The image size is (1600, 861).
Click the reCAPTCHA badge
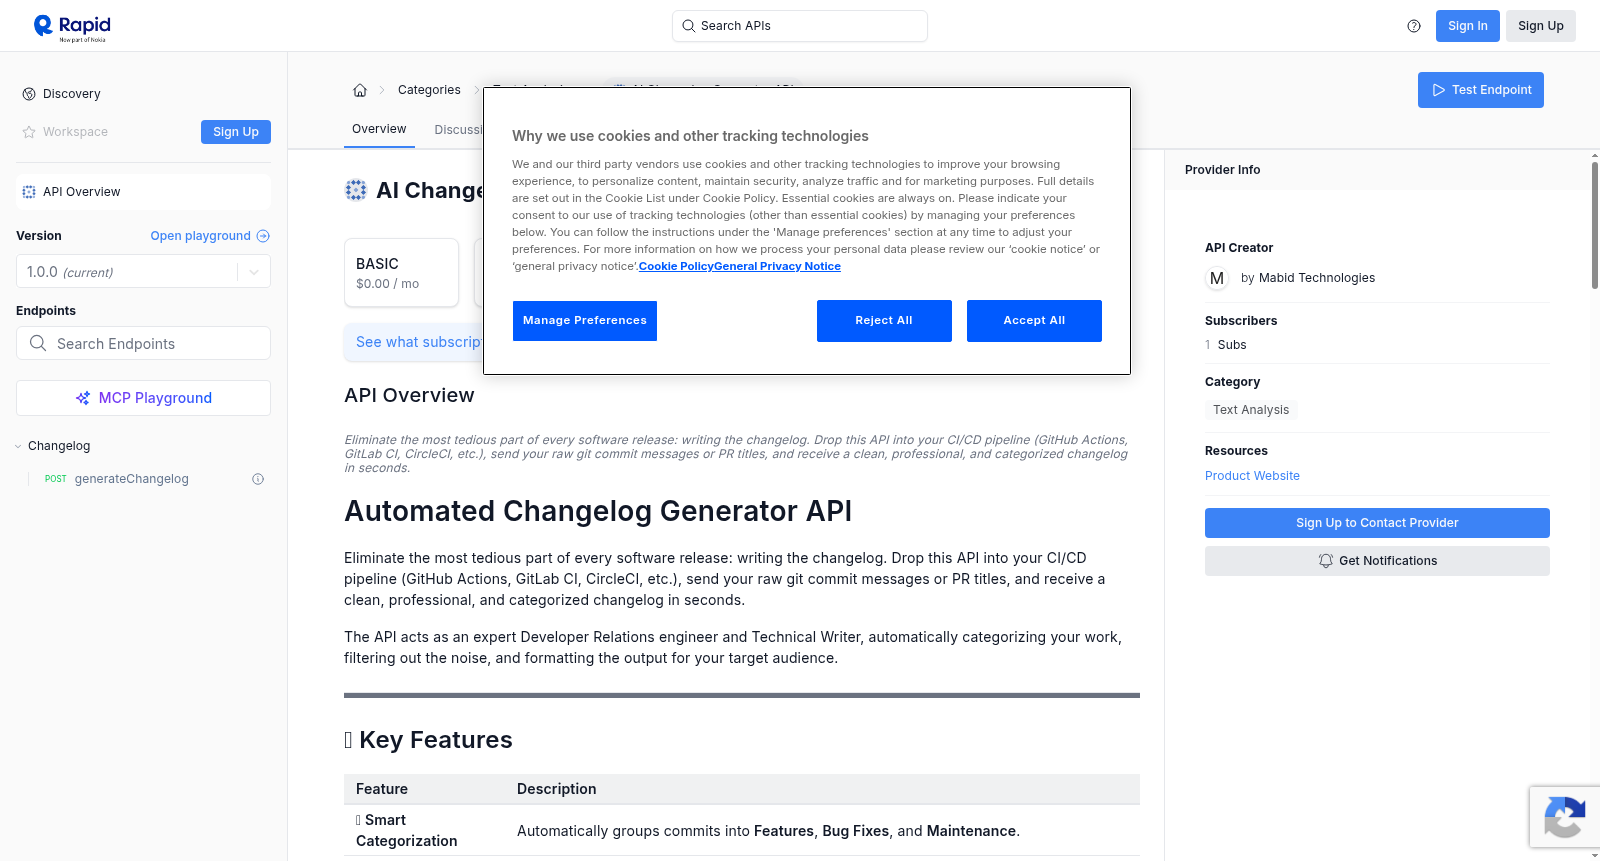[x=1565, y=817]
